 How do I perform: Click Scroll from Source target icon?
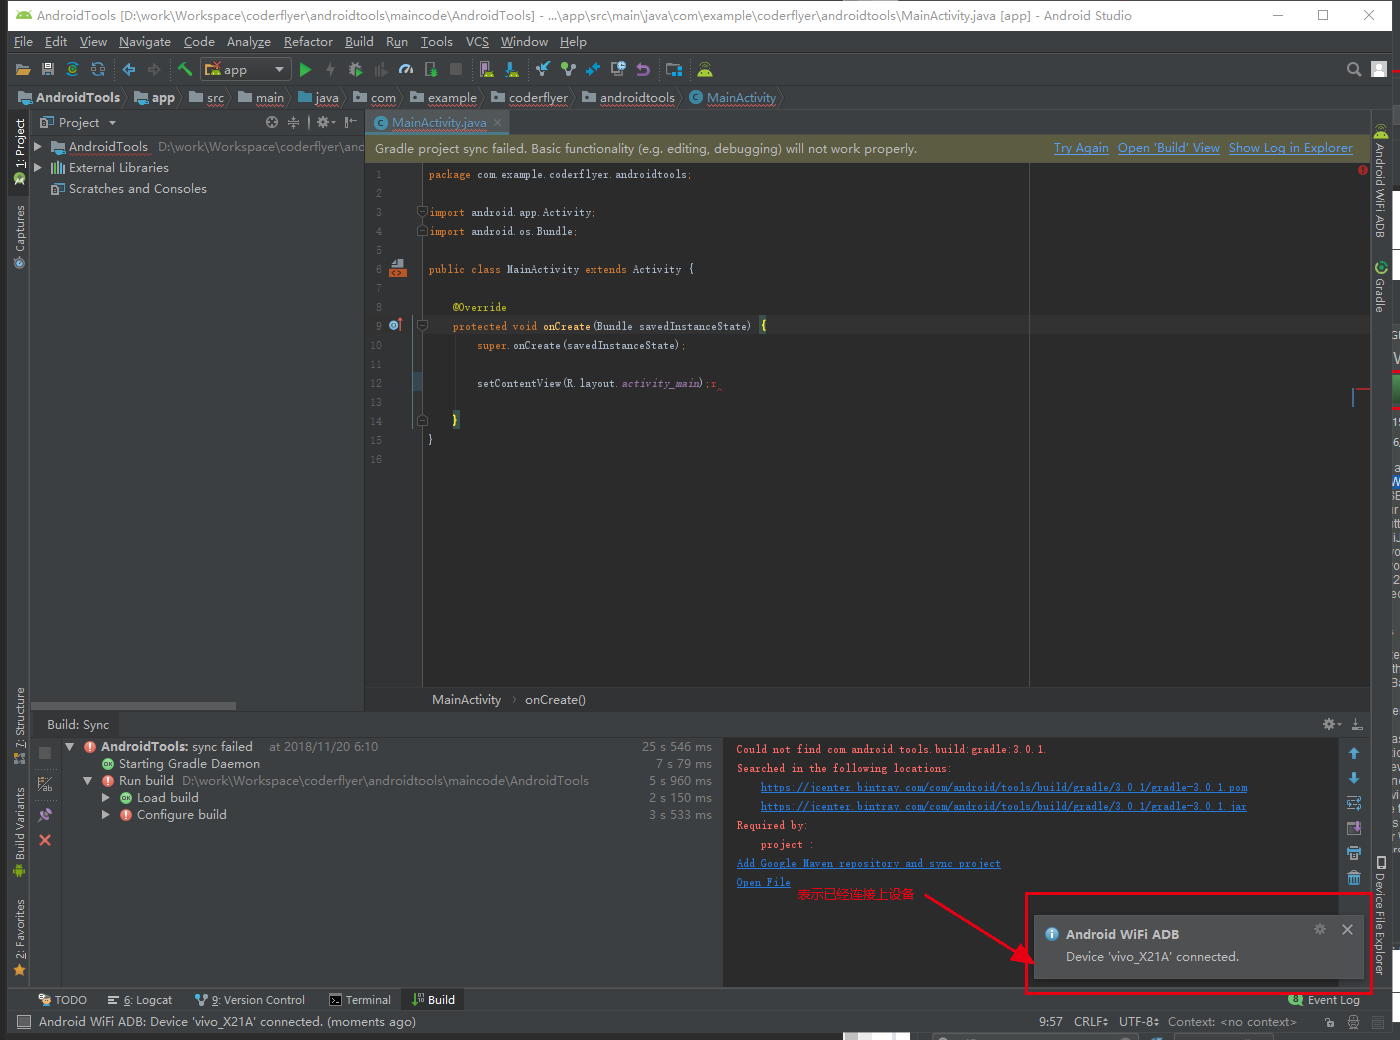[272, 122]
